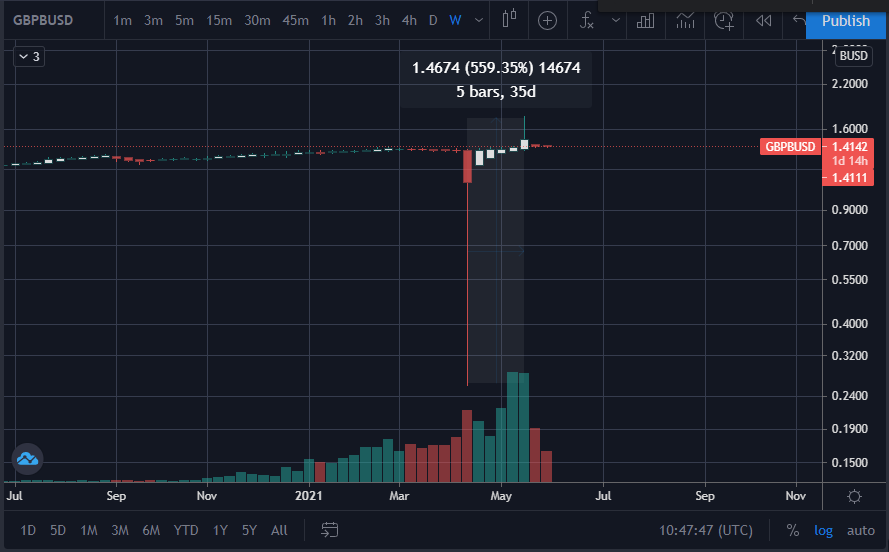The image size is (889, 552).
Task: Switch to the 2h interval
Action: 355,20
